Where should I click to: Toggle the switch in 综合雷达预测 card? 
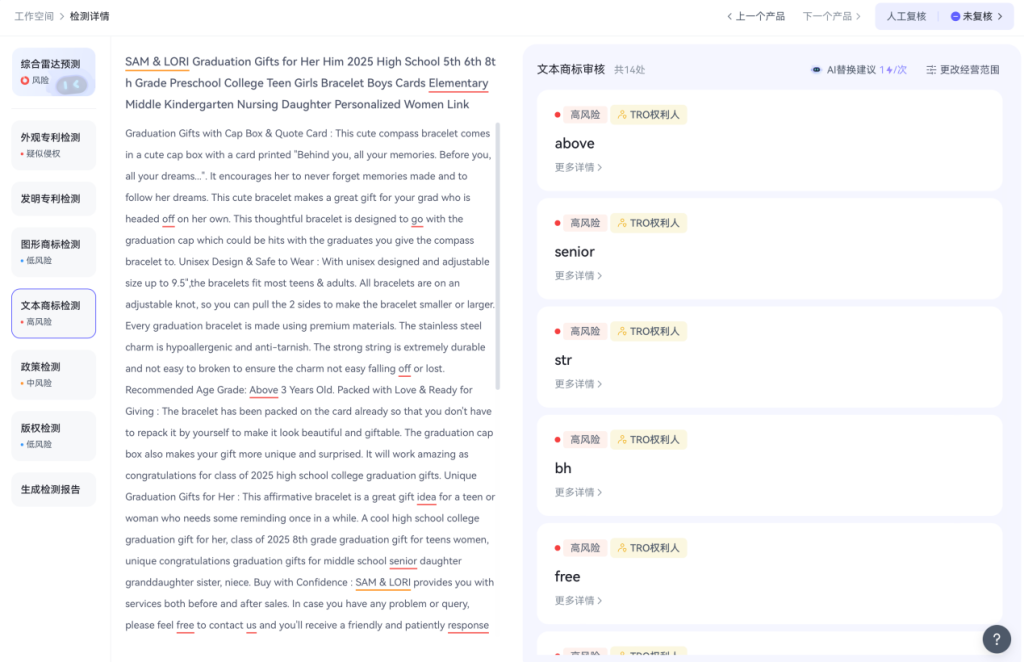coord(71,84)
